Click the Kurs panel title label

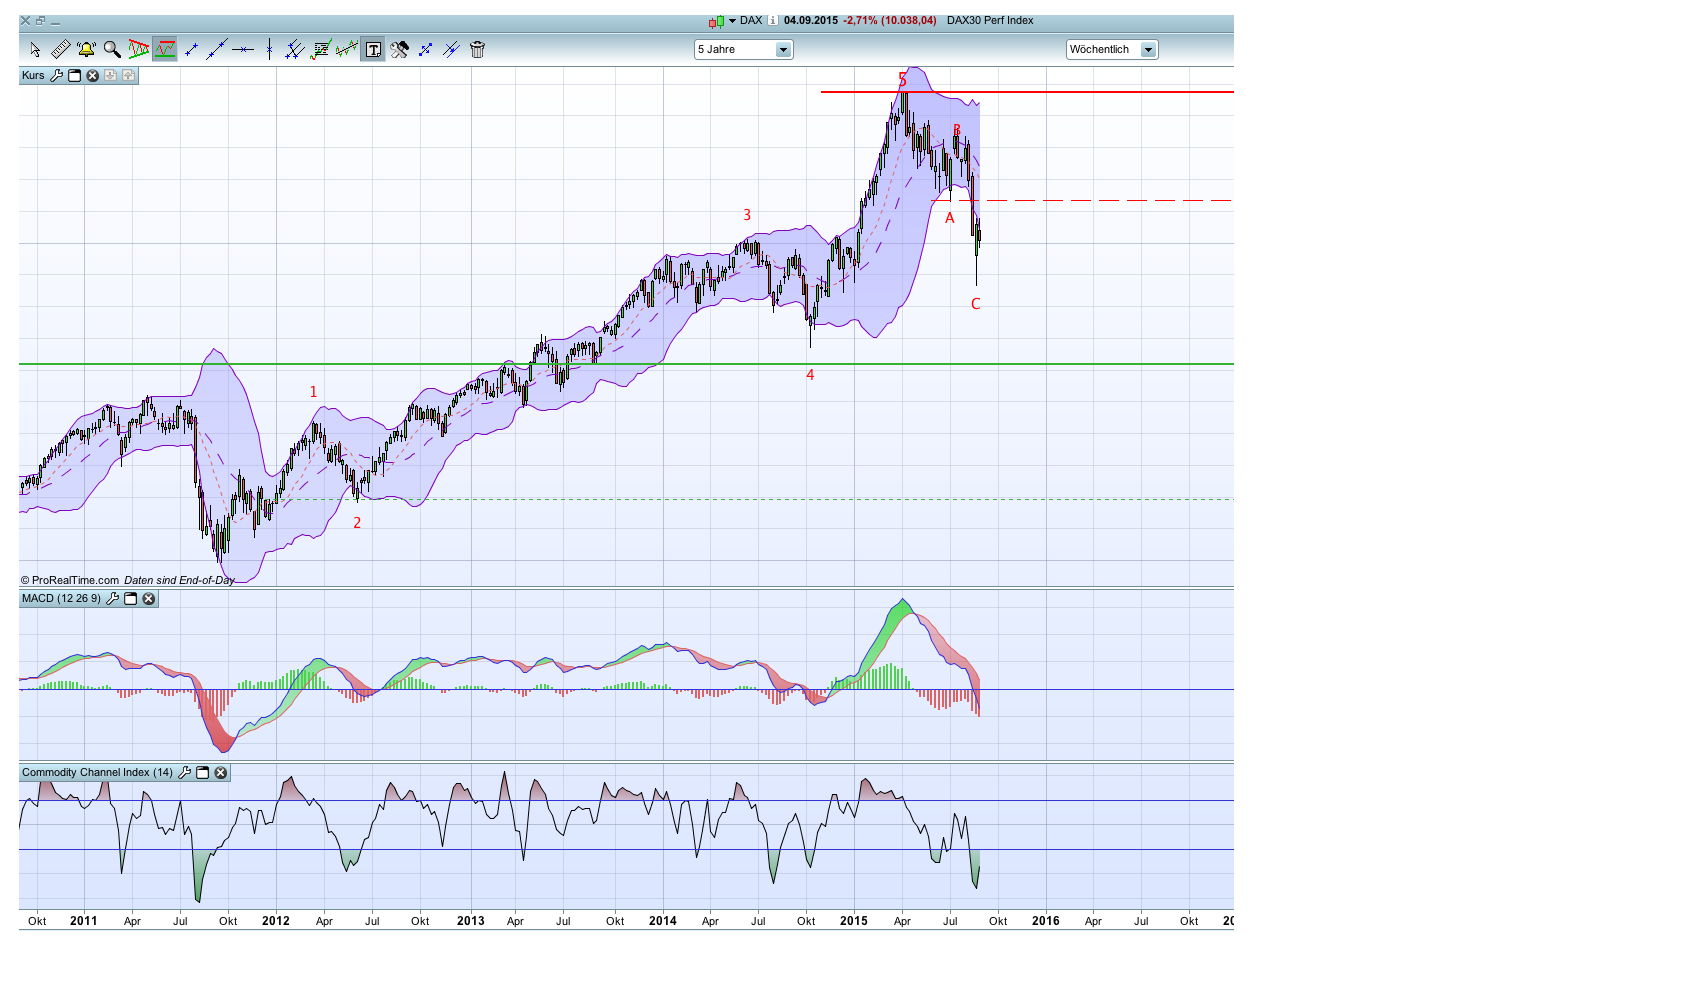33,76
